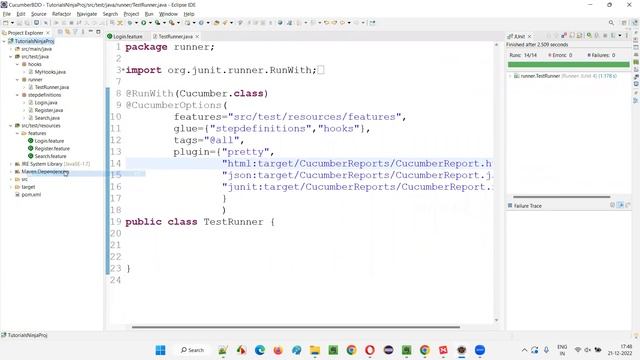Collapse the src/test/resources folder
Screen dimensions: 640x360
click(11, 126)
